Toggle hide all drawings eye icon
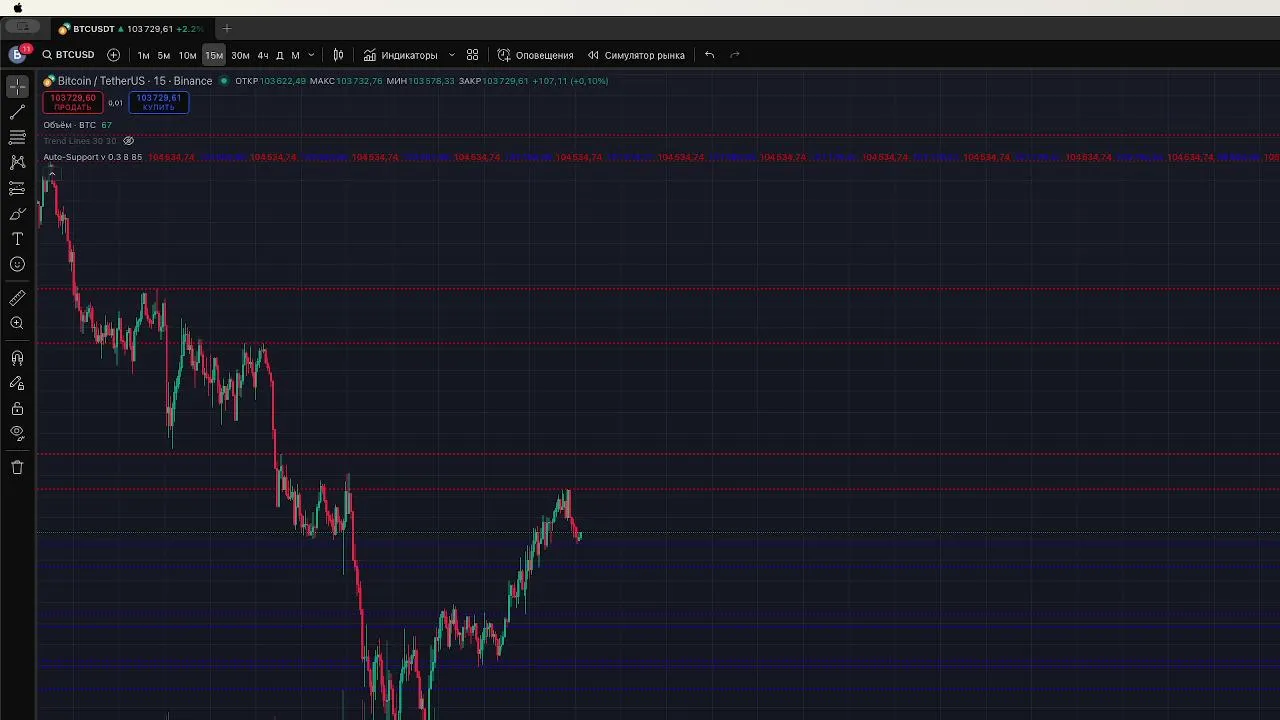The image size is (1280, 720). 17,433
